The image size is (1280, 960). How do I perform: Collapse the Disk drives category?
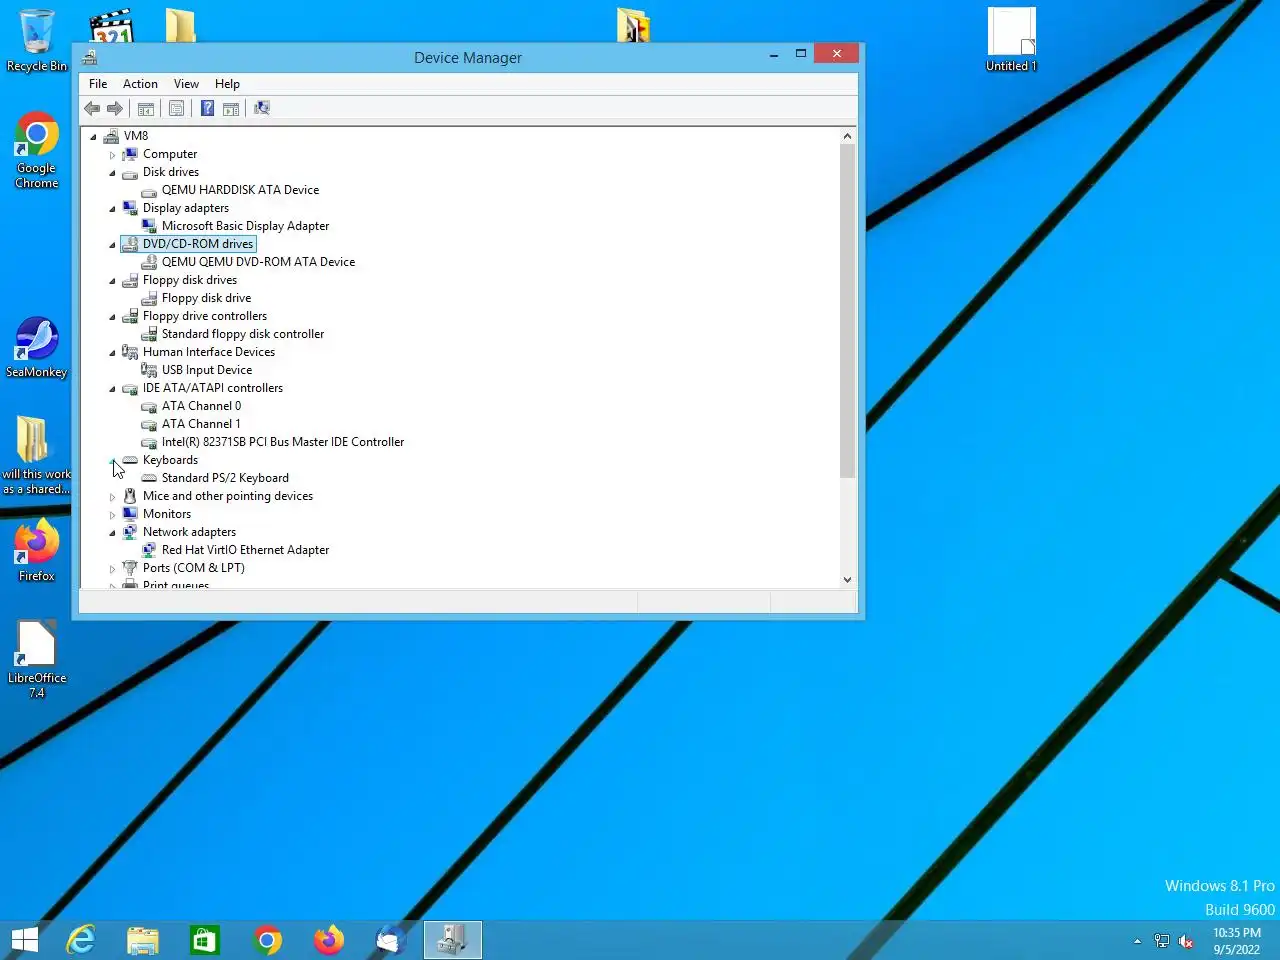pyautogui.click(x=112, y=173)
